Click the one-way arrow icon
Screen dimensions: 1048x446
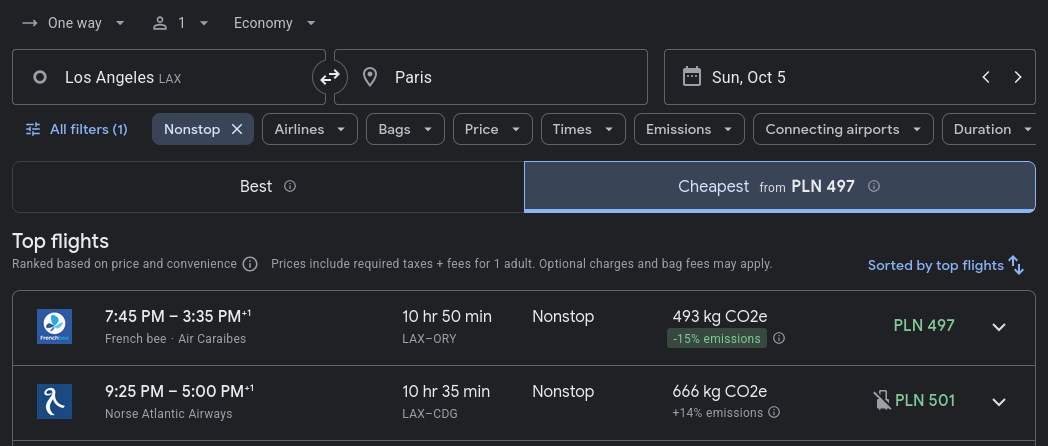(29, 23)
